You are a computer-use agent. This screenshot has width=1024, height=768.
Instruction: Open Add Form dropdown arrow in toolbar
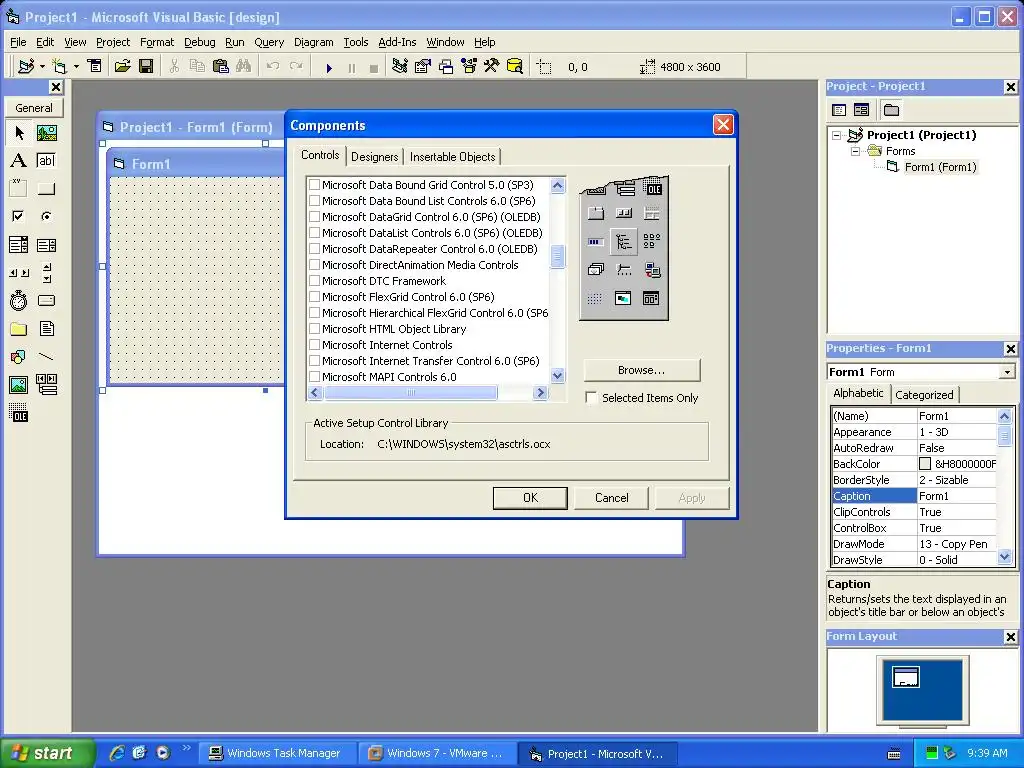point(76,67)
